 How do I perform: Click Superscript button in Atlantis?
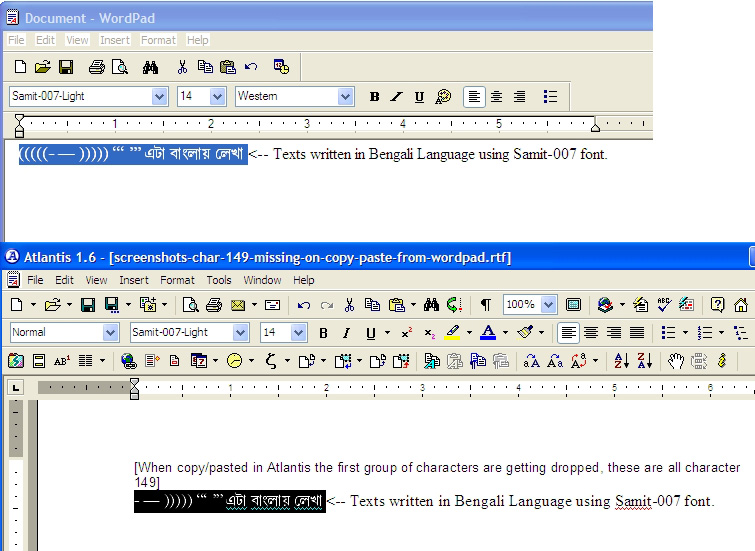(x=407, y=333)
